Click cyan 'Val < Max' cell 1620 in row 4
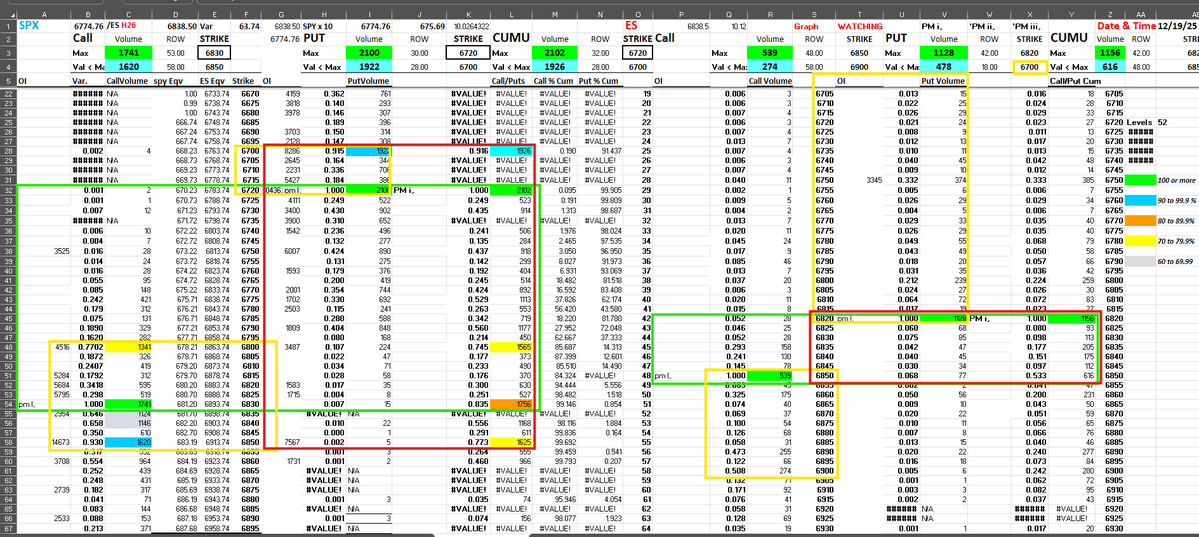The image size is (1199, 537). [128, 67]
